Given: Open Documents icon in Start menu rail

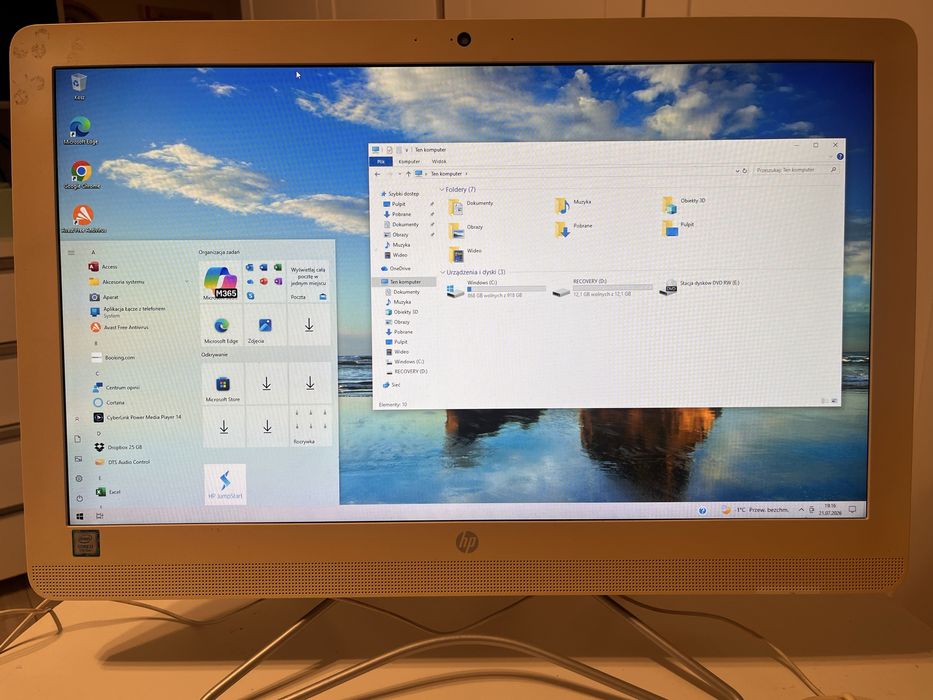Looking at the screenshot, I should pyautogui.click(x=77, y=439).
